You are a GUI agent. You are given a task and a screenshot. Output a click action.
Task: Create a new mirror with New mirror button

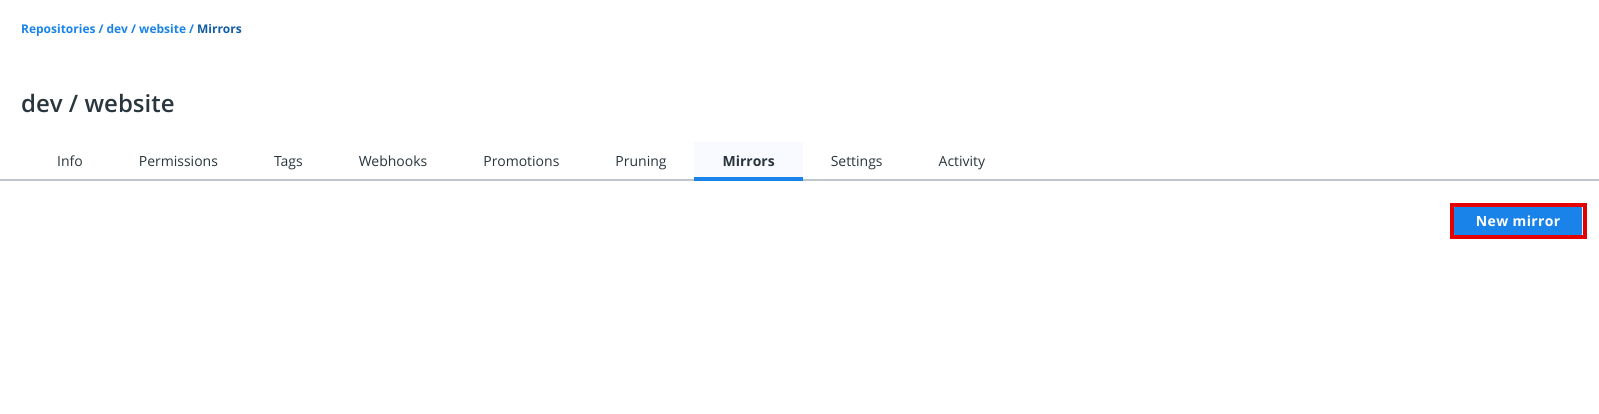1517,221
